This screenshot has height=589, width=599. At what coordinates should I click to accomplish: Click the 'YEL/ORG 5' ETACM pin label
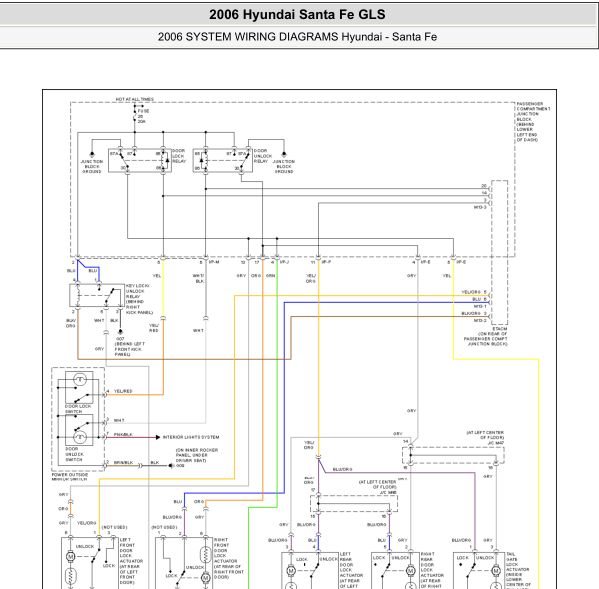474,292
